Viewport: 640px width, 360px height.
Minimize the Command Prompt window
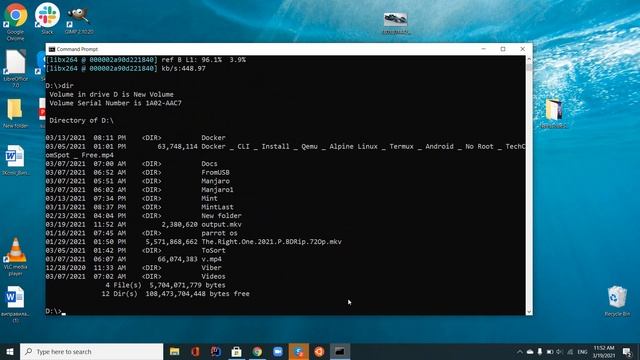tap(484, 49)
